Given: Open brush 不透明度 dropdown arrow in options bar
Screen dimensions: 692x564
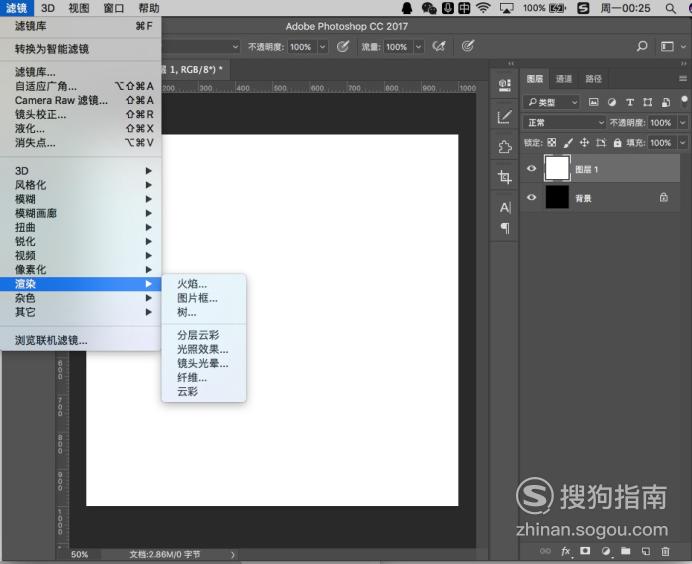Looking at the screenshot, I should [x=323, y=46].
